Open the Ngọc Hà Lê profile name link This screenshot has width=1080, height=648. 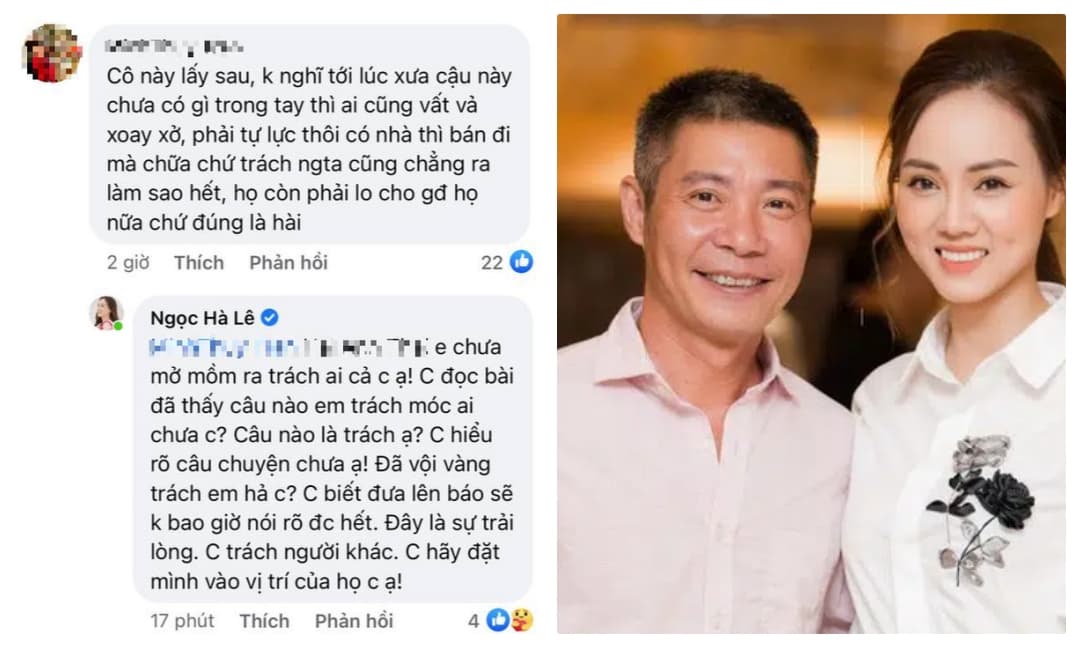(202, 318)
